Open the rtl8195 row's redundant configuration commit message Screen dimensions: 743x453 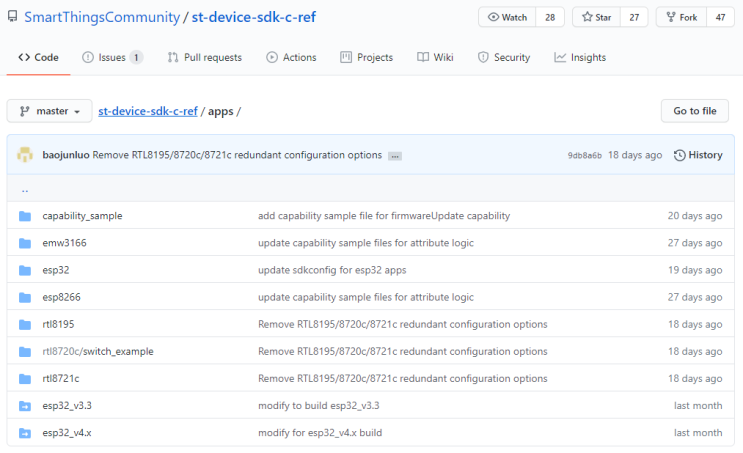coord(403,325)
